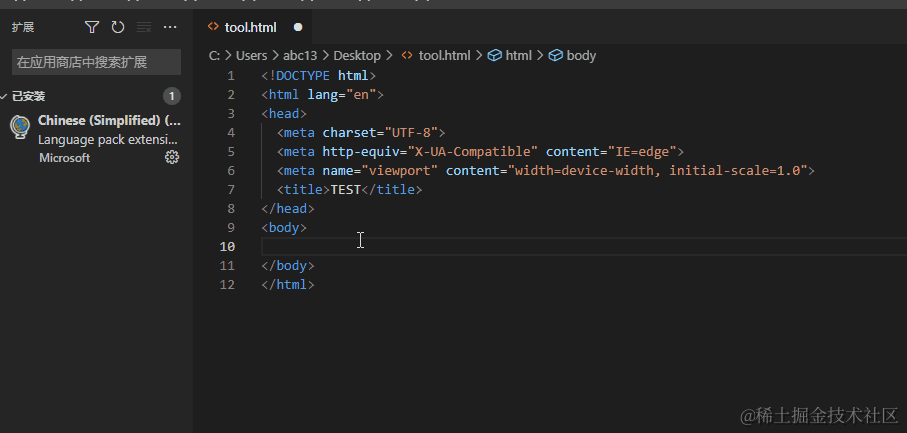Select the tool.html editor tab
Image resolution: width=907 pixels, height=433 pixels.
click(x=255, y=27)
